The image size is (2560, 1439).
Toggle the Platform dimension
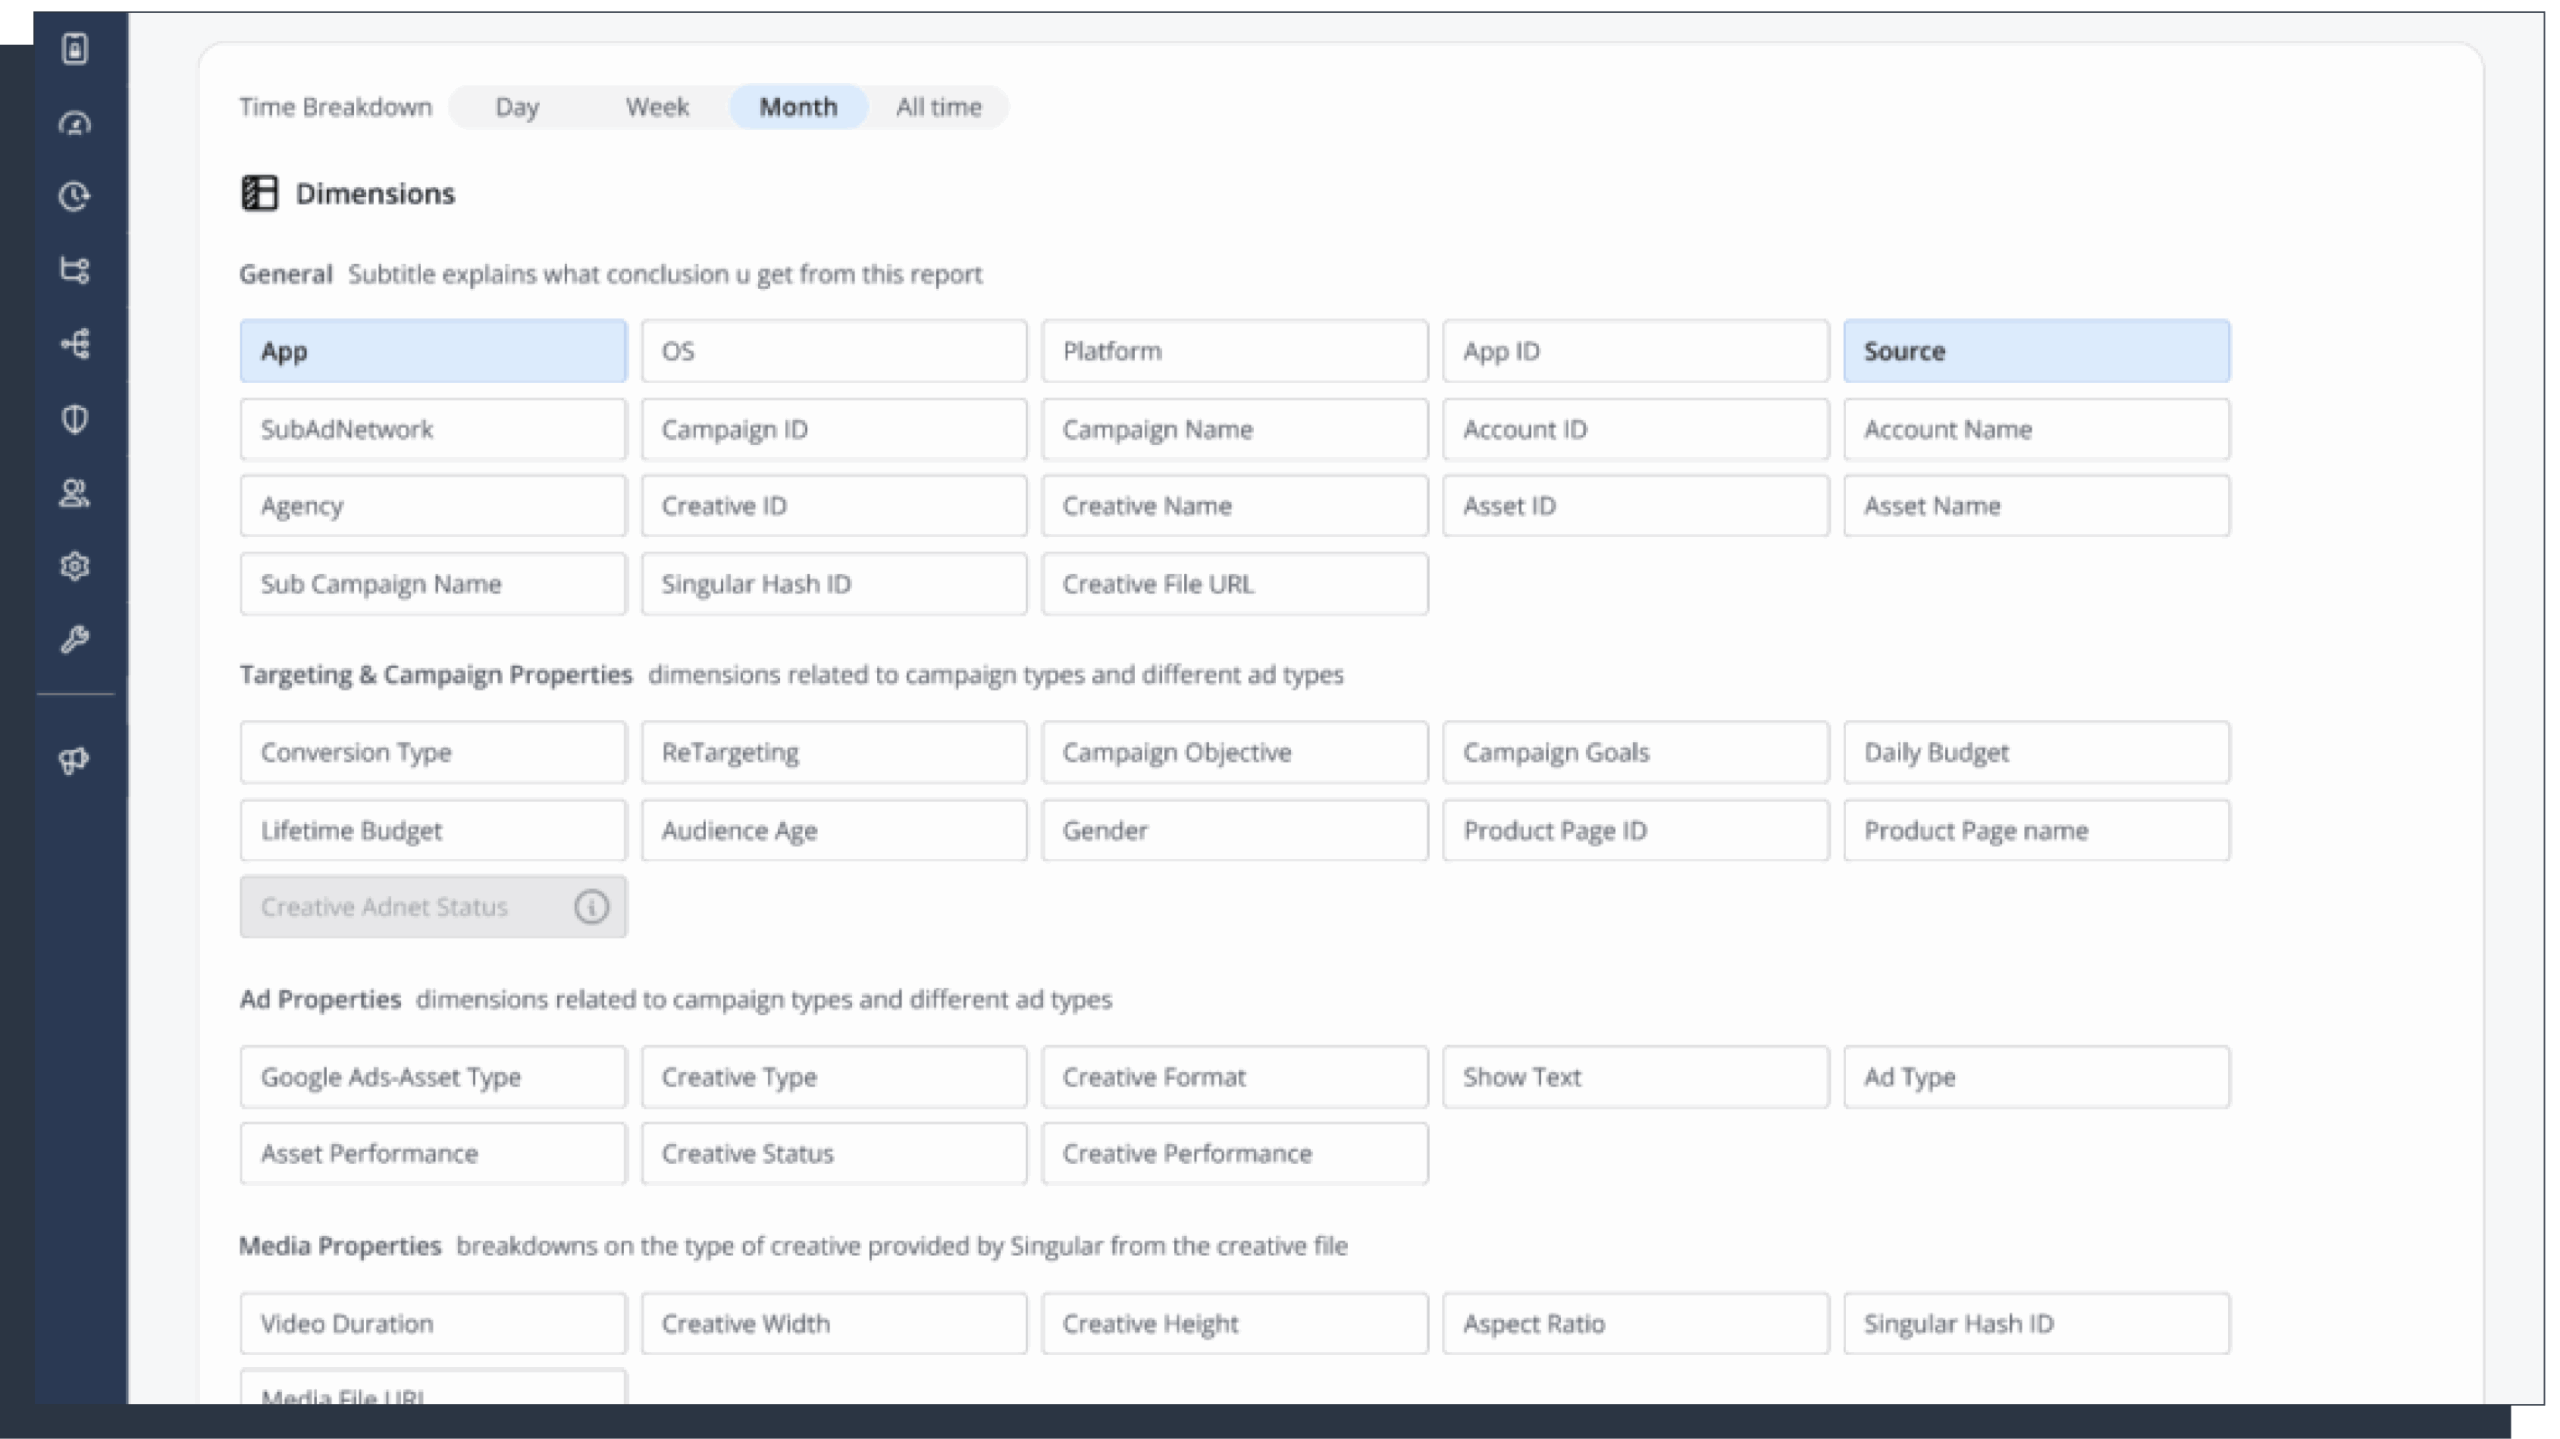tap(1235, 351)
